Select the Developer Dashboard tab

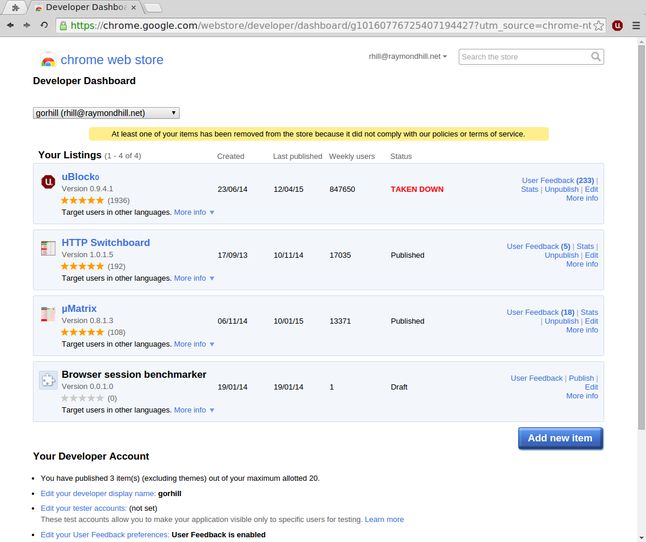pos(86,7)
